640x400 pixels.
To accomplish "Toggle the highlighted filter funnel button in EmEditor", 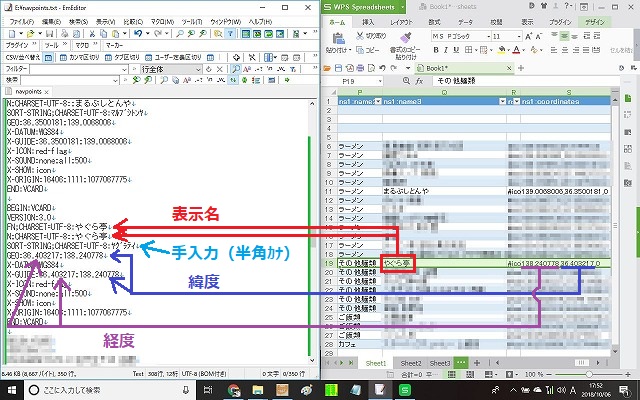I will [x=230, y=34].
